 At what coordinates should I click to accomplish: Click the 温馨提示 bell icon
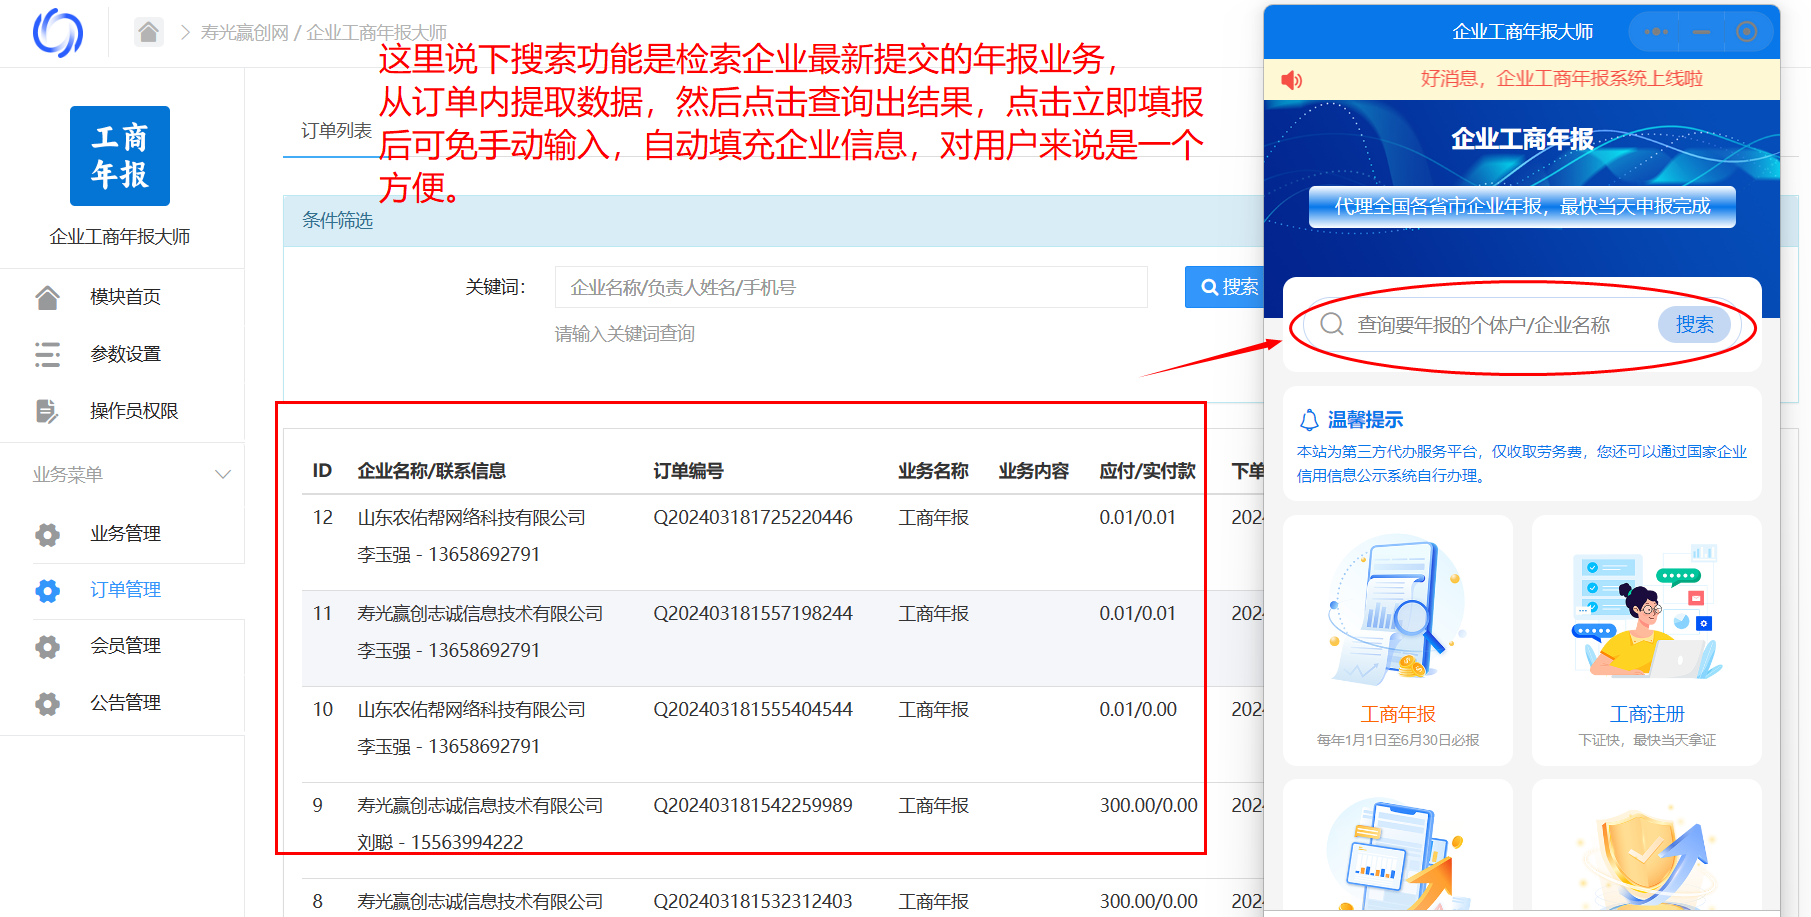1310,418
